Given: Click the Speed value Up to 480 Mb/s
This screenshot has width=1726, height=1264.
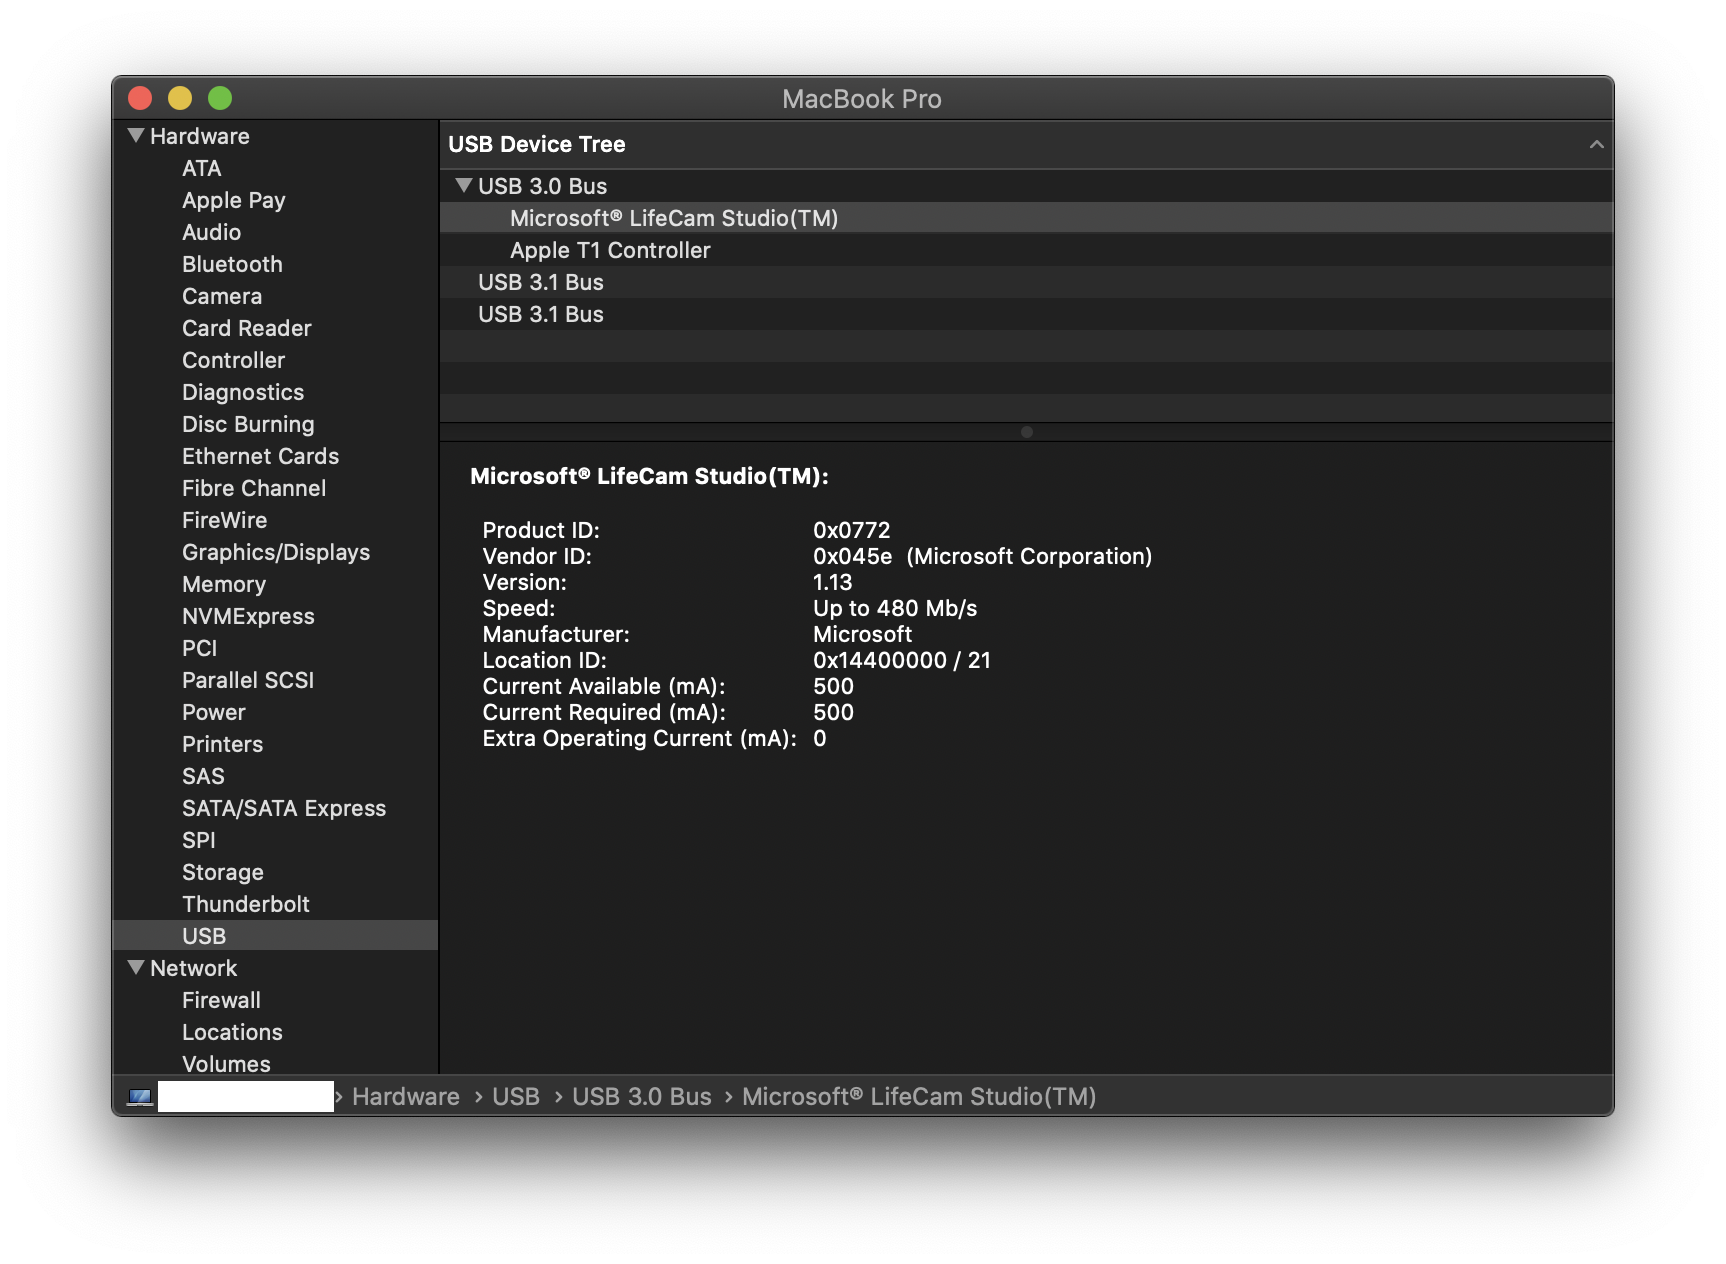Looking at the screenshot, I should coord(895,608).
